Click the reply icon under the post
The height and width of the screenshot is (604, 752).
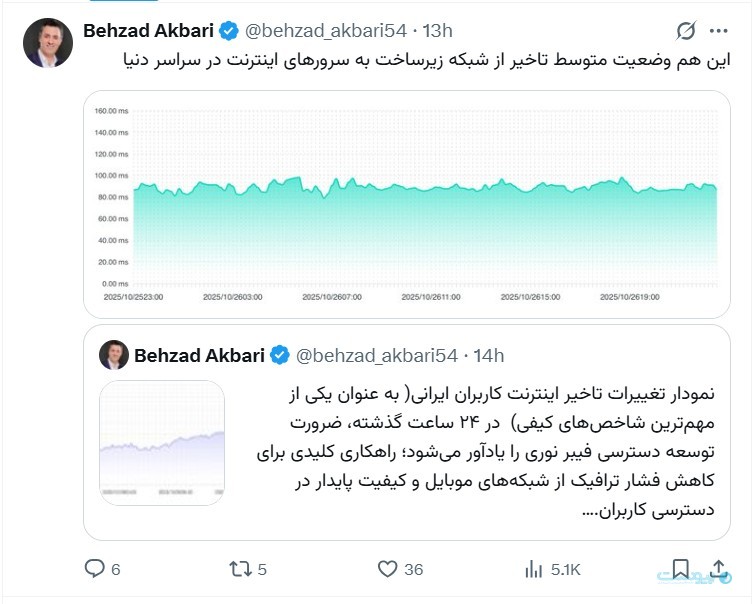tap(95, 568)
